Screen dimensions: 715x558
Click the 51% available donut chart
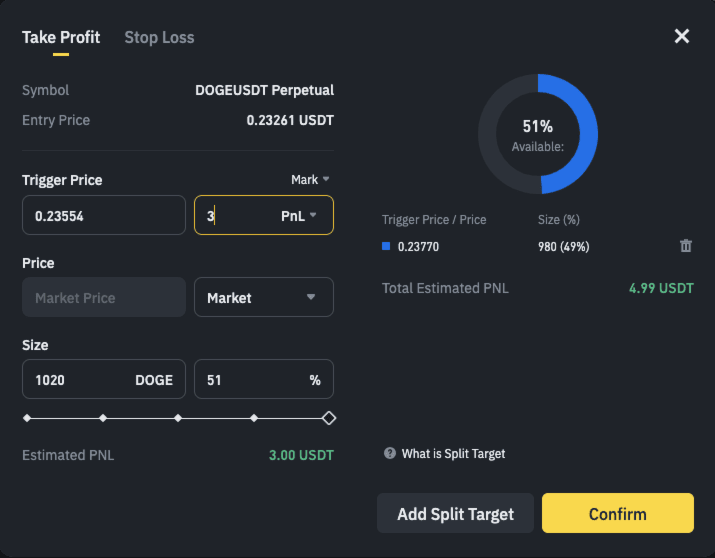538,134
